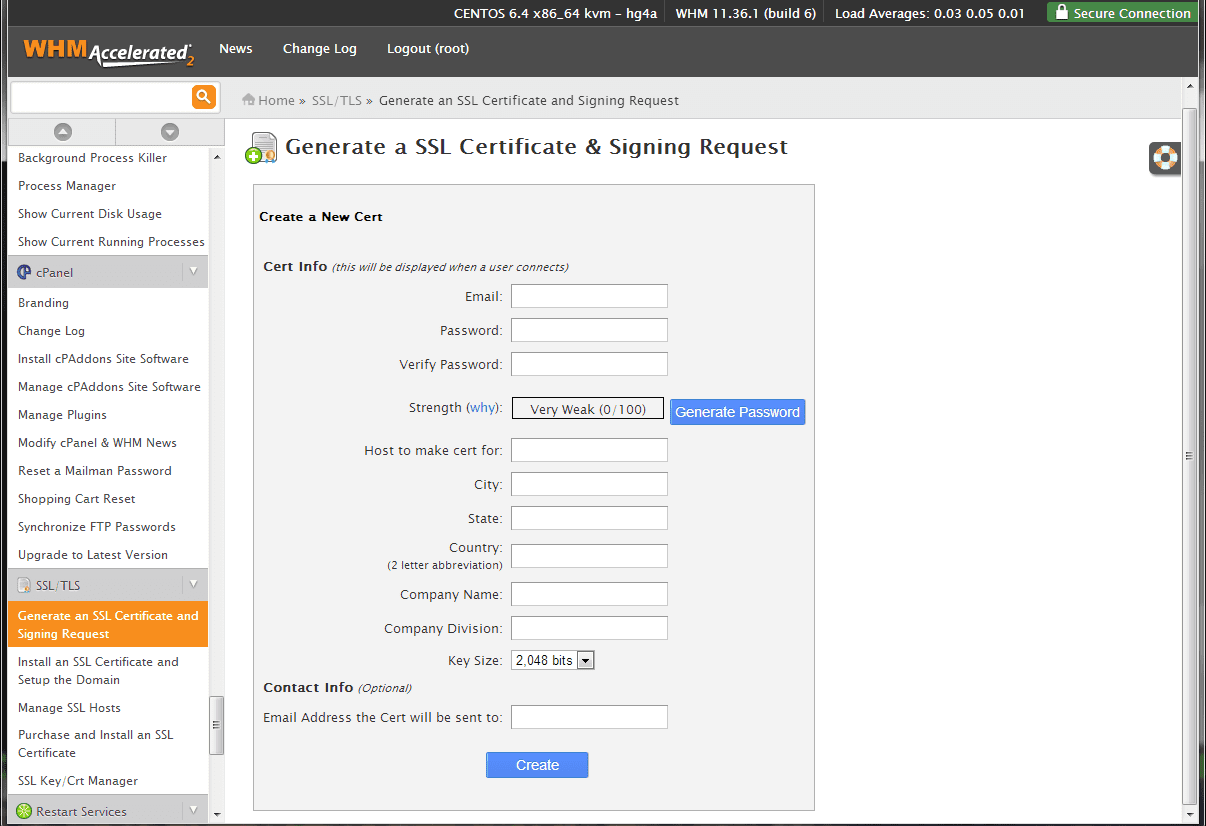Click the sidebar vertical scrollbar handle
Viewport: 1206px width, 826px height.
click(216, 725)
